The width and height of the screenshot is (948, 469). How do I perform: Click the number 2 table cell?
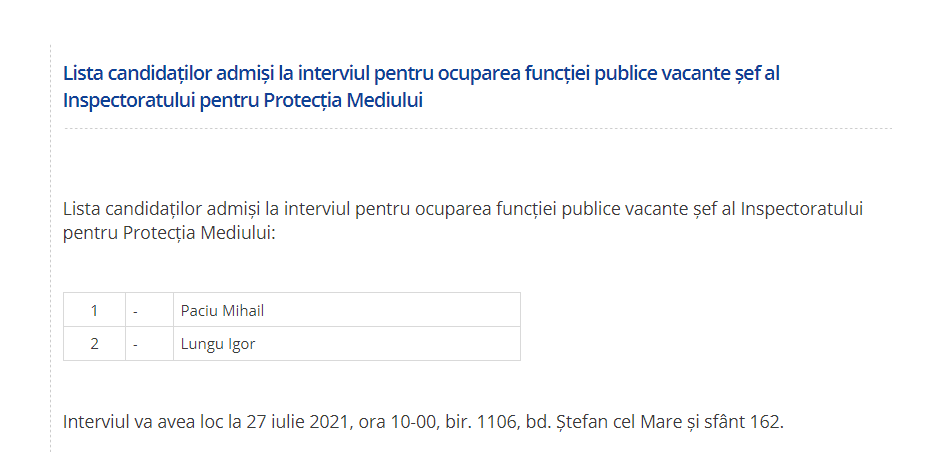click(x=94, y=344)
